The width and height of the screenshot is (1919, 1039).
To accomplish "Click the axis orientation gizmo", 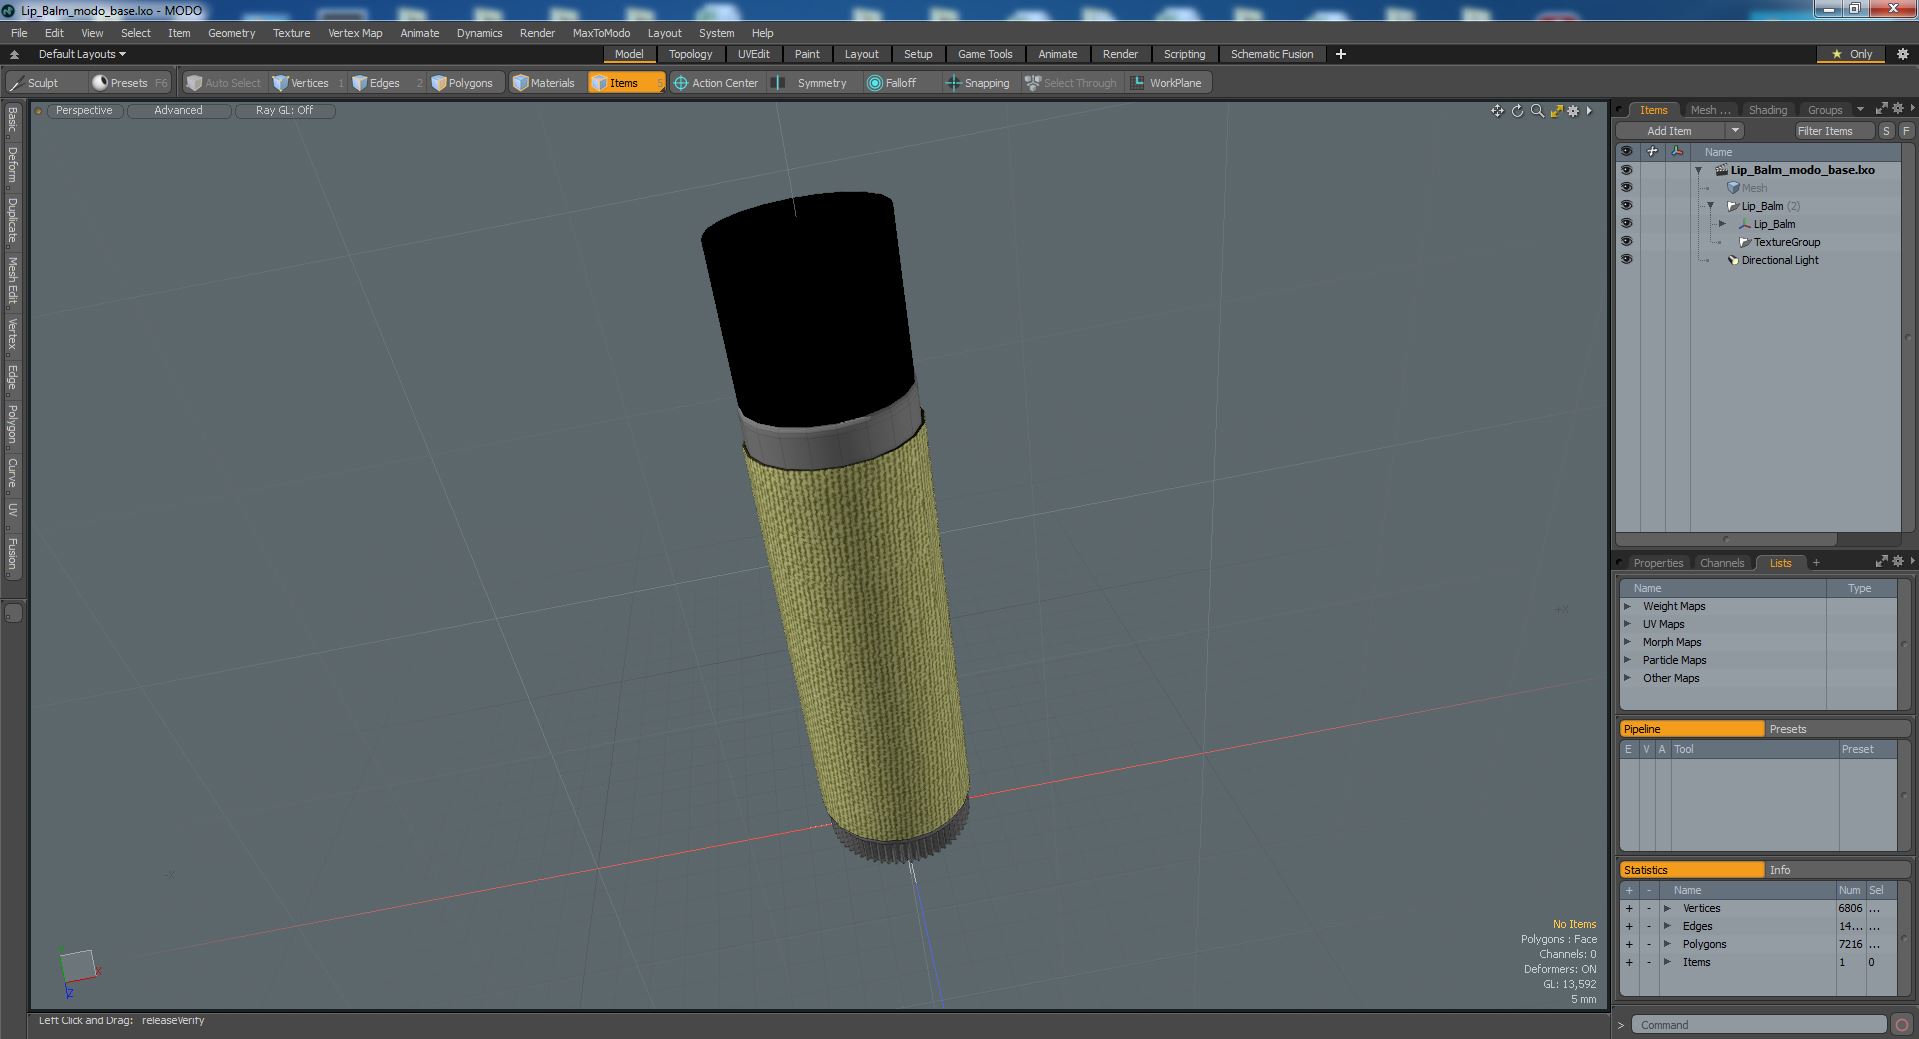I will 78,970.
